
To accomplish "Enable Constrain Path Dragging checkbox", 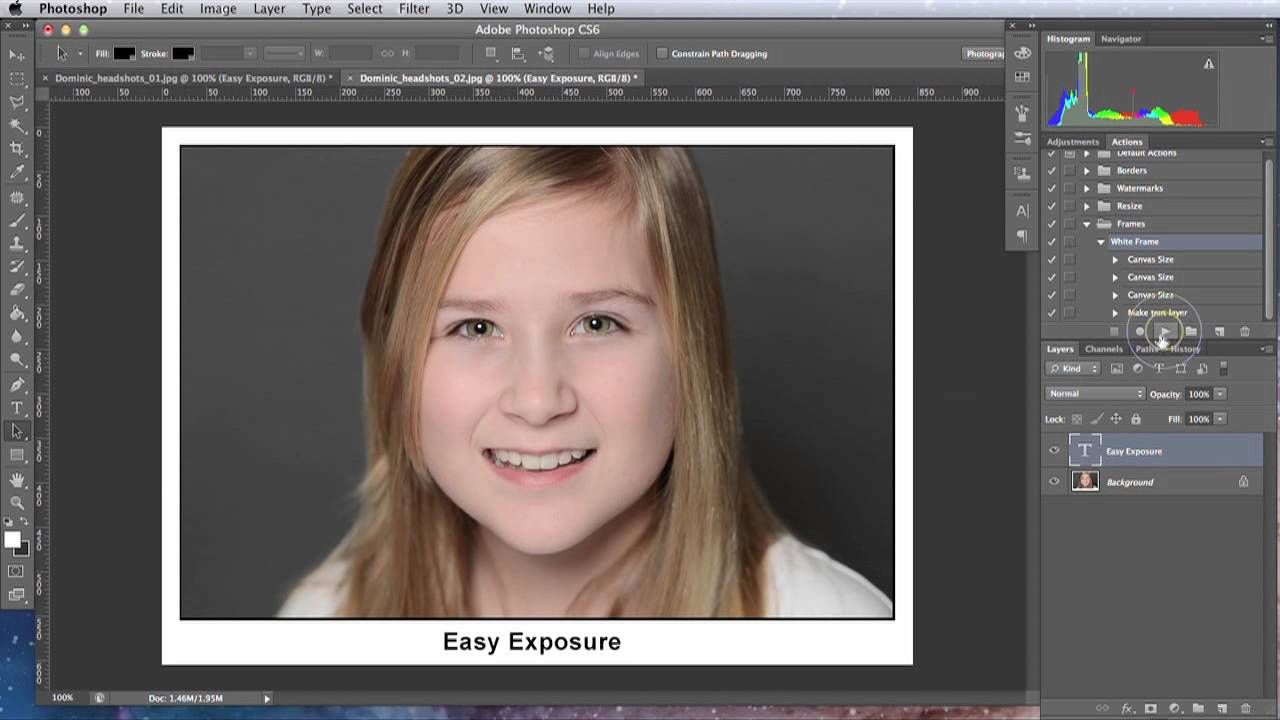I will pos(662,54).
